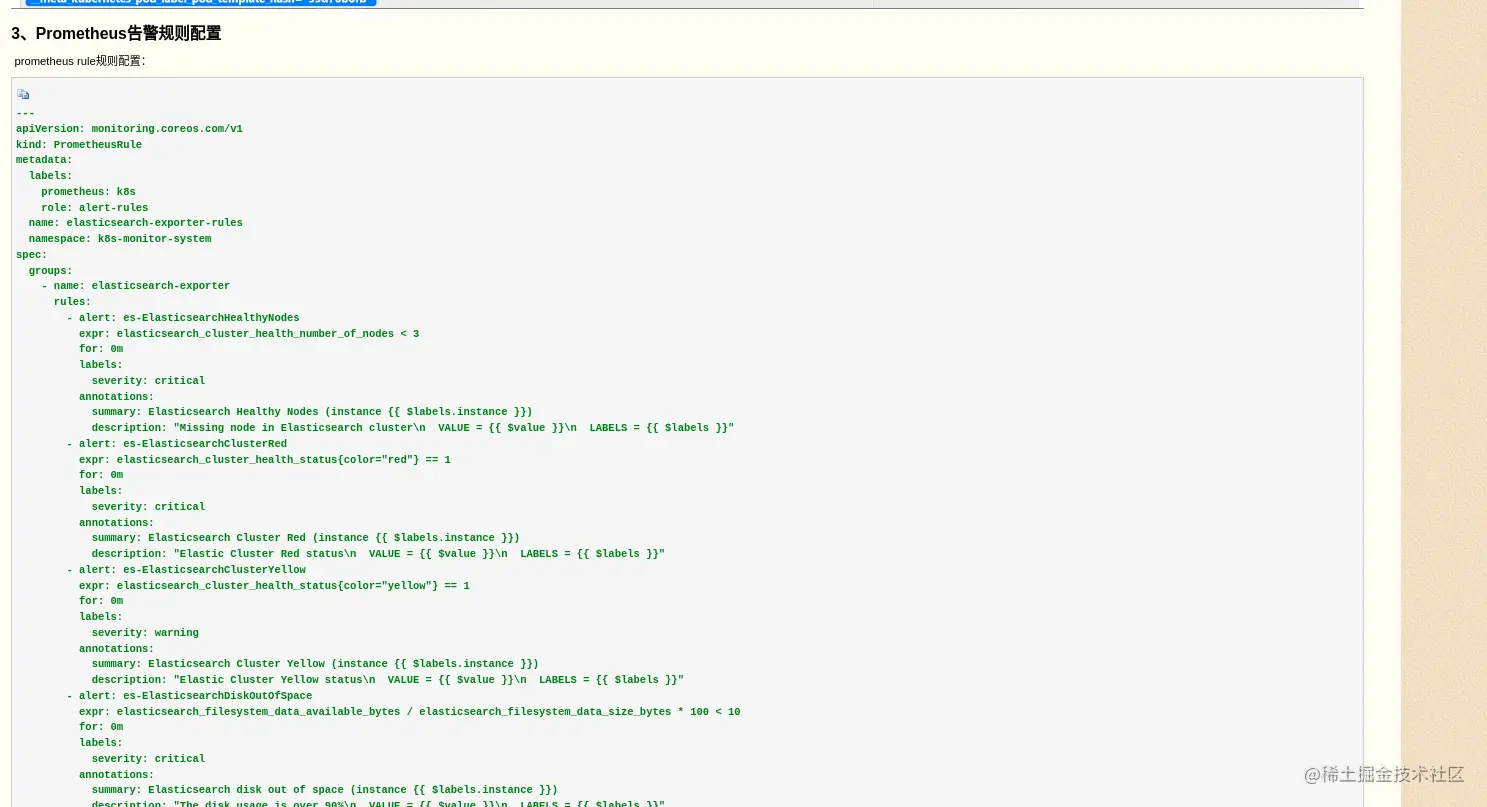Click summary 'Elasticsearch Healthy Nodes' line
The image size is (1487, 807).
click(312, 412)
